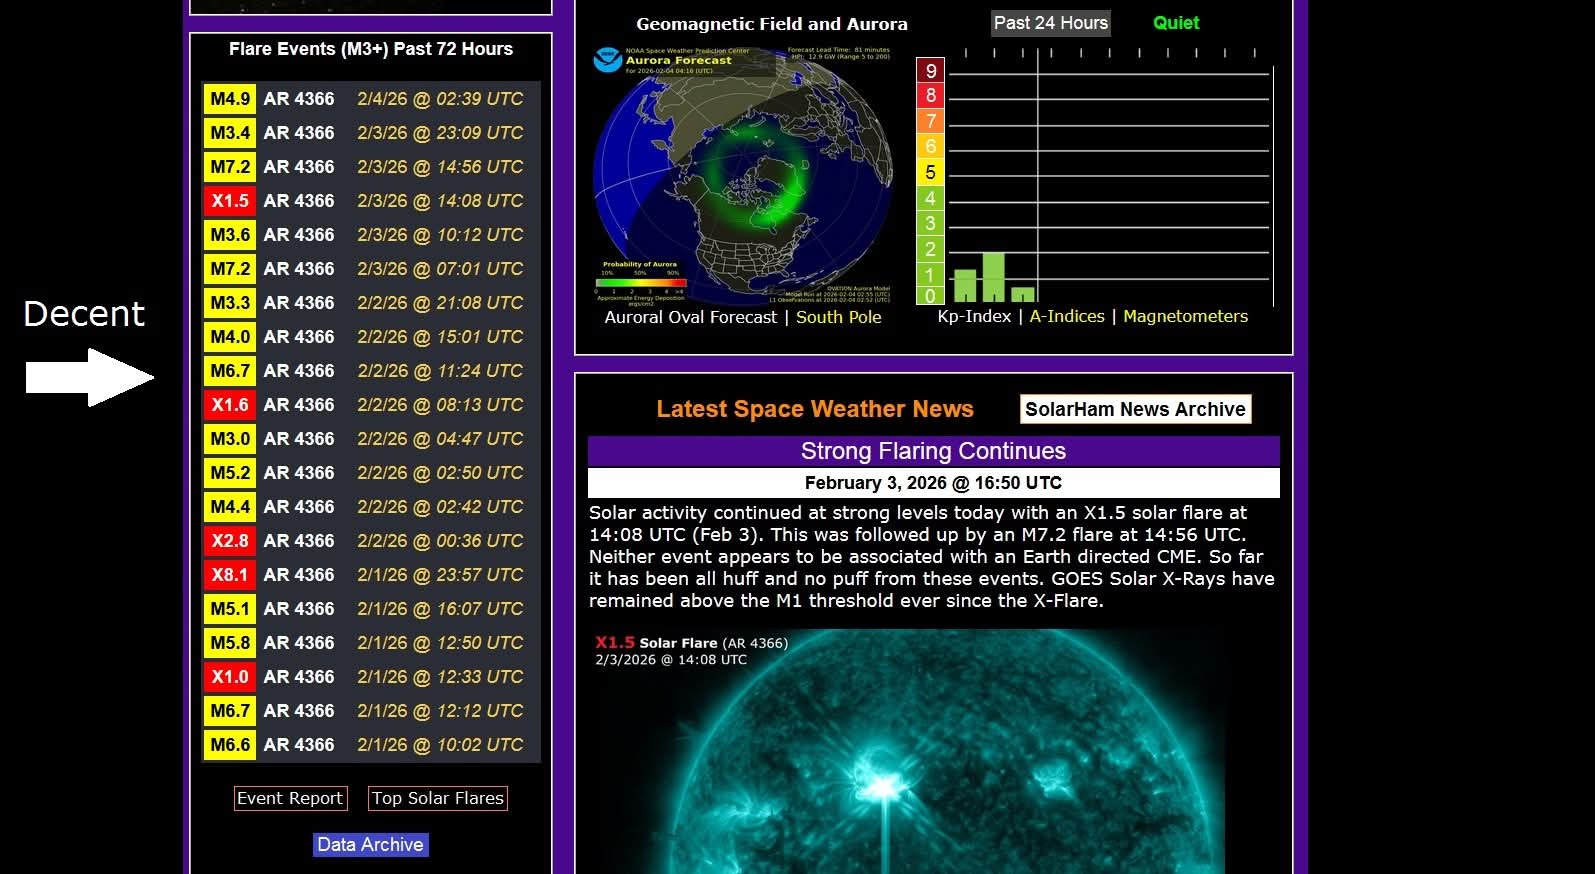Open the Event Report button
Image resolution: width=1595 pixels, height=874 pixels.
click(290, 798)
